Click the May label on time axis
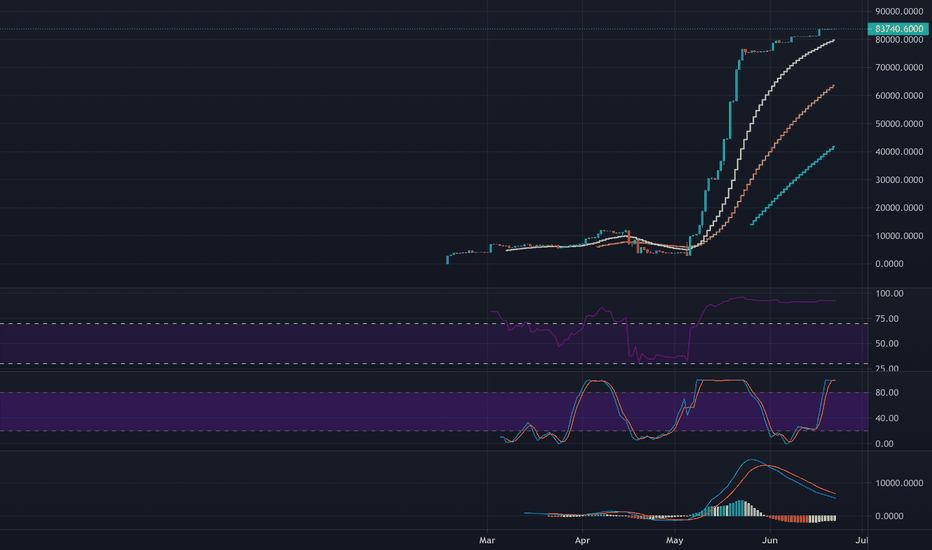This screenshot has height=550, width=932. (x=675, y=540)
